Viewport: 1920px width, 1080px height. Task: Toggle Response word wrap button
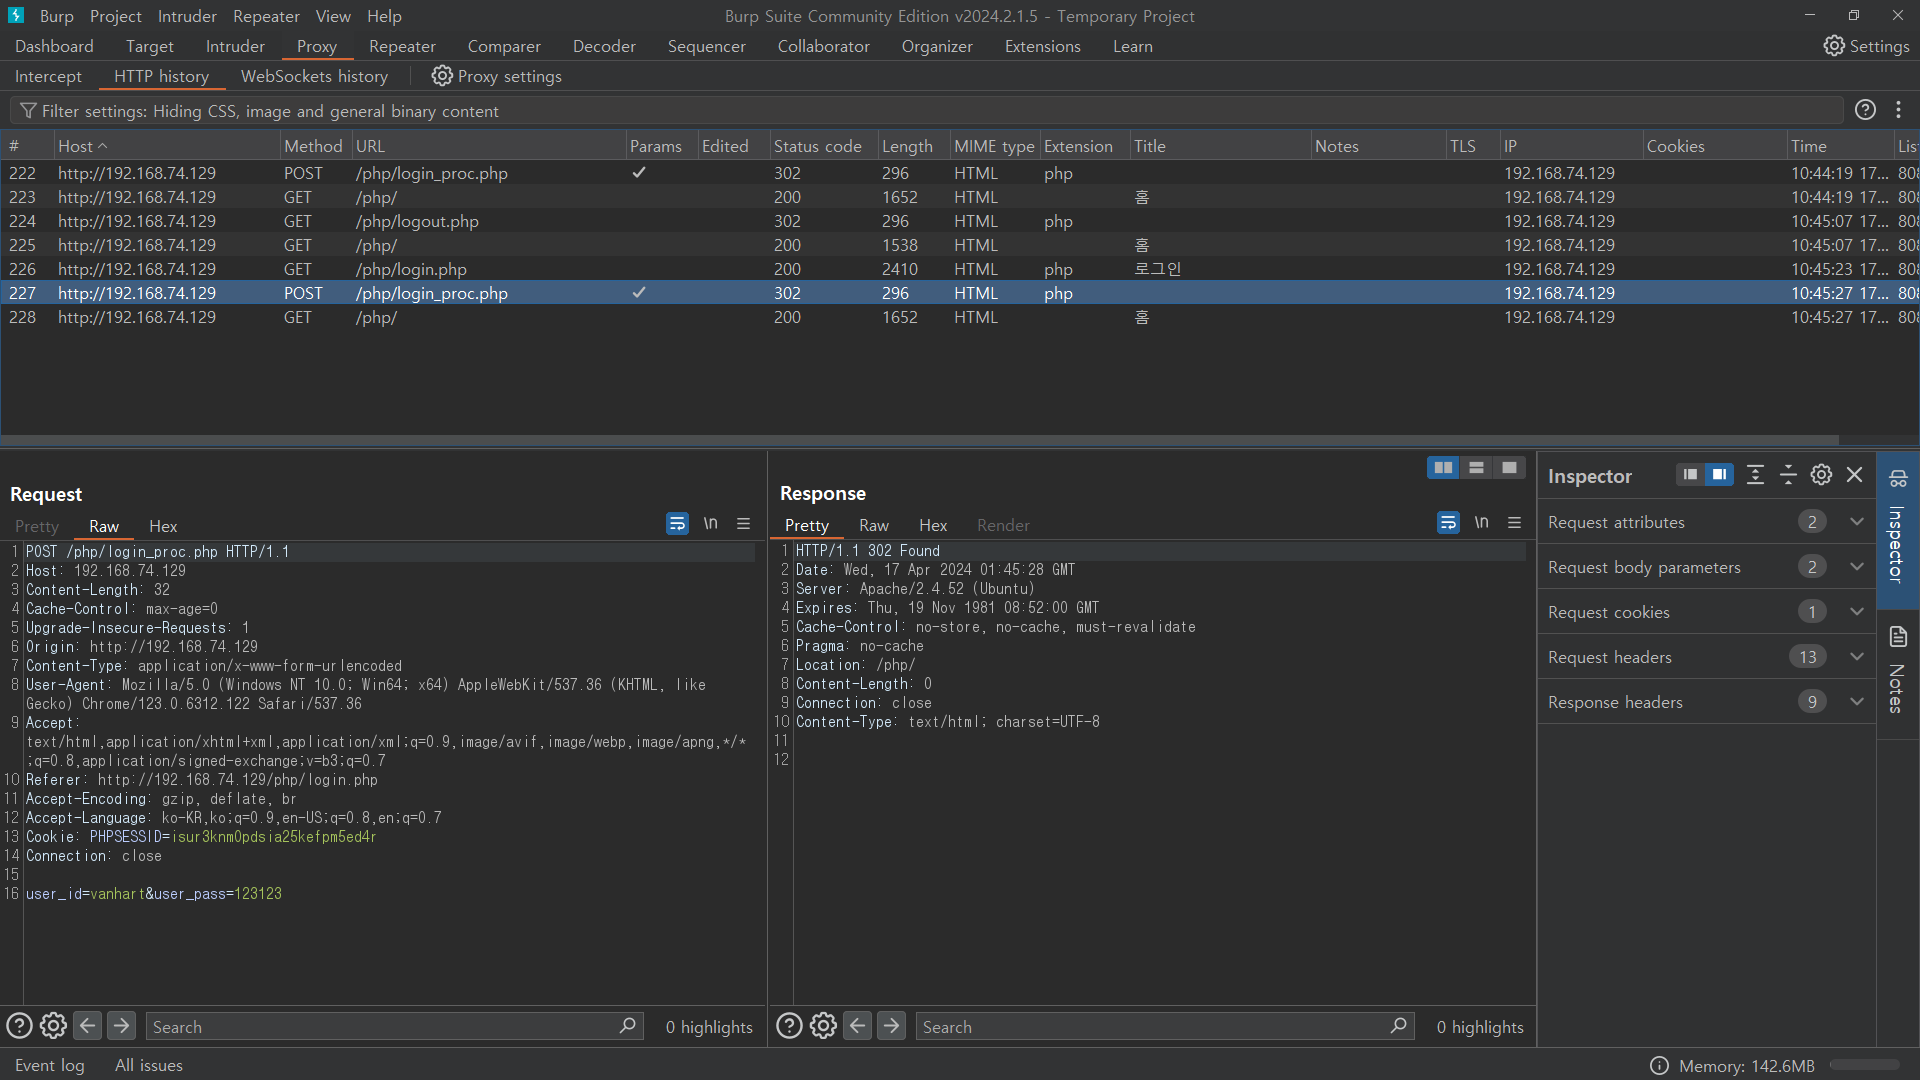pyautogui.click(x=1448, y=522)
